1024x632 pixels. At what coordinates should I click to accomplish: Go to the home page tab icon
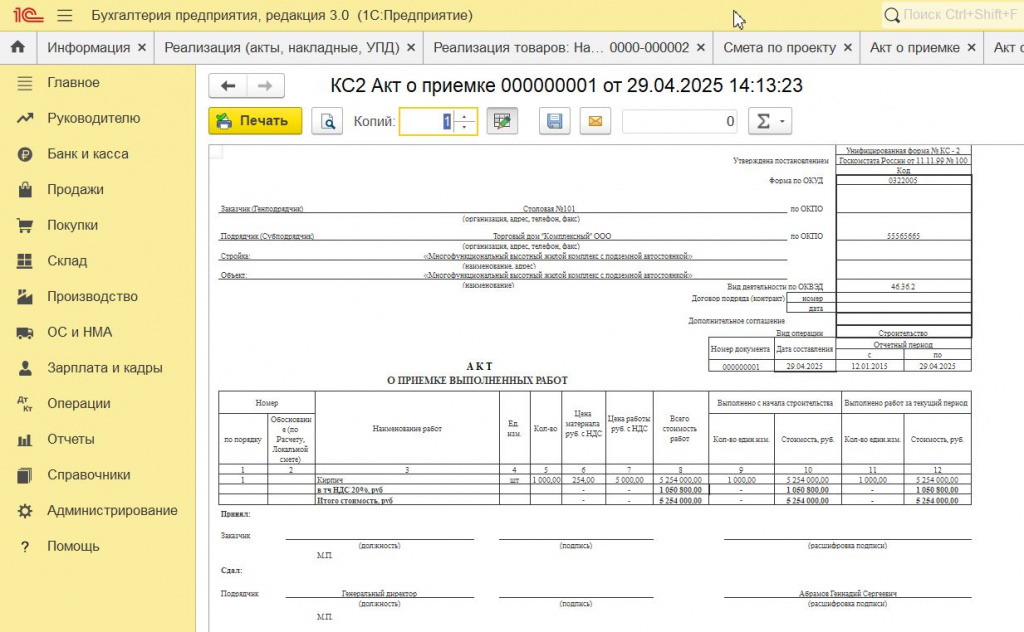point(18,47)
